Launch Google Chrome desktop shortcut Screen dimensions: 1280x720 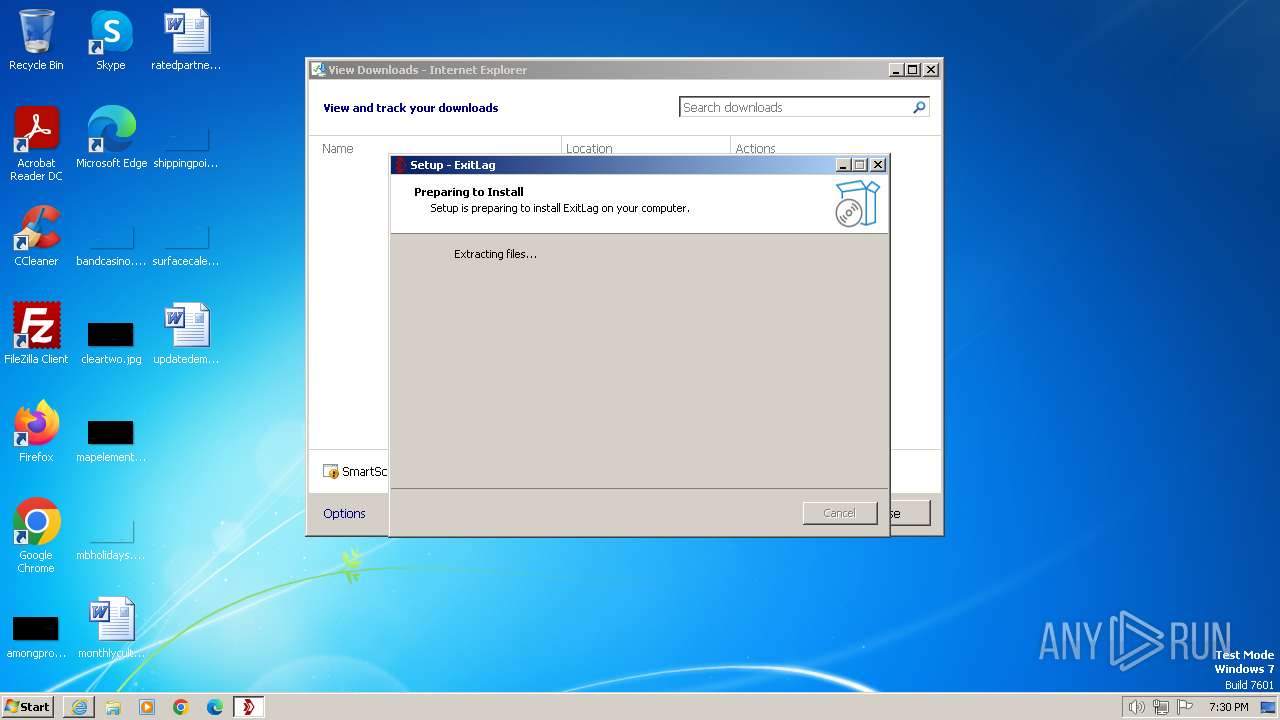(x=36, y=535)
